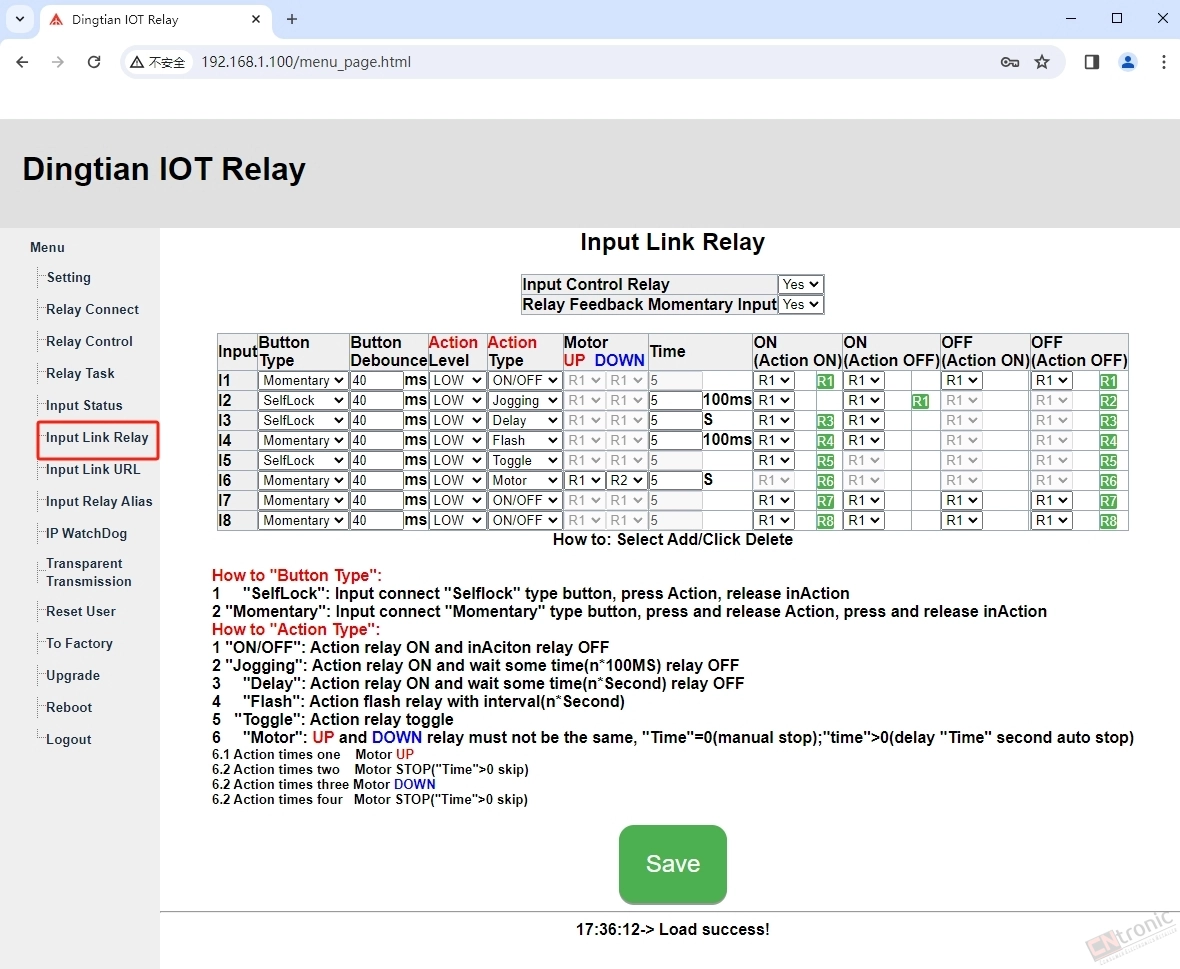The height and width of the screenshot is (969, 1180).
Task: Delete green R5 tag in I5 OFF (Action OFF)
Action: coord(1108,460)
